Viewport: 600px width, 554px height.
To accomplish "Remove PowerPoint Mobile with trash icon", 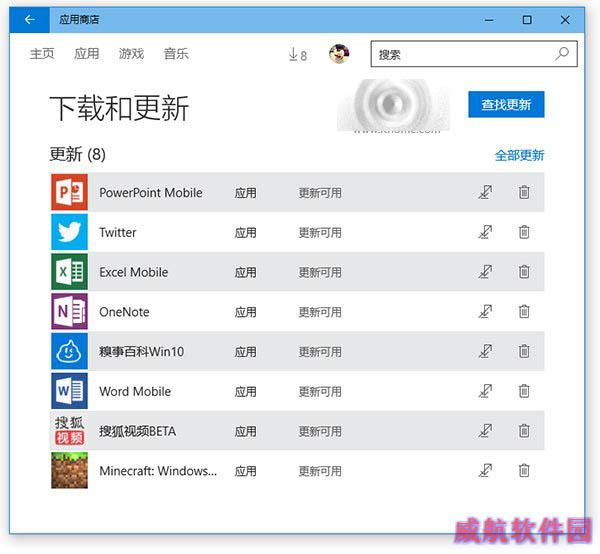I will 524,192.
